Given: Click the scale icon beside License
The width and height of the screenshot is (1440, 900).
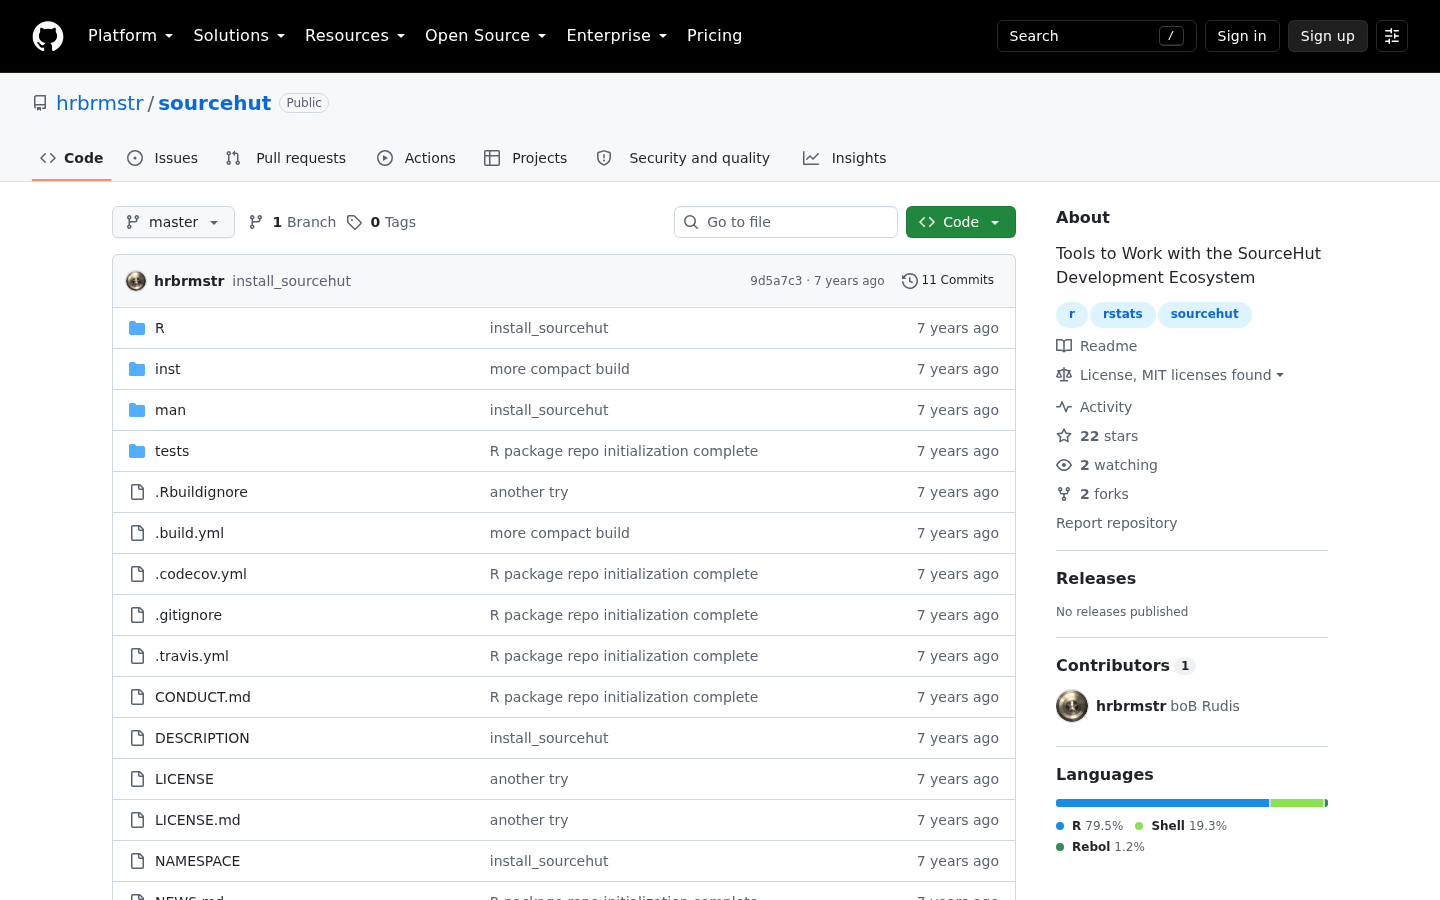Looking at the screenshot, I should (1064, 375).
